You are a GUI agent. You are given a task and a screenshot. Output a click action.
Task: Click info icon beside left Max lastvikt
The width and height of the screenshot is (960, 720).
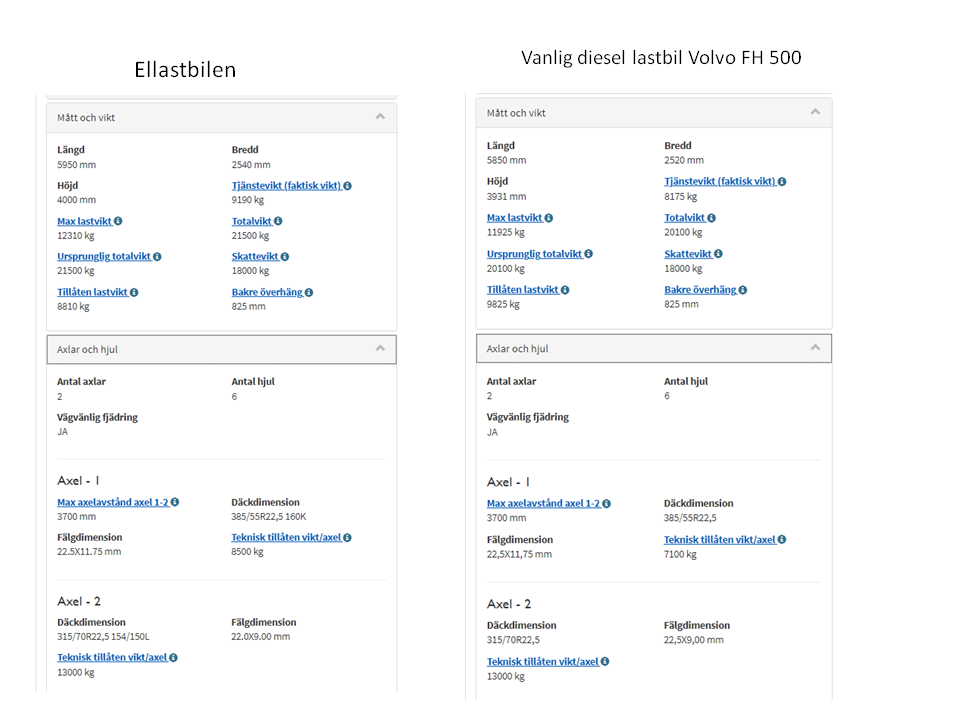coord(118,221)
